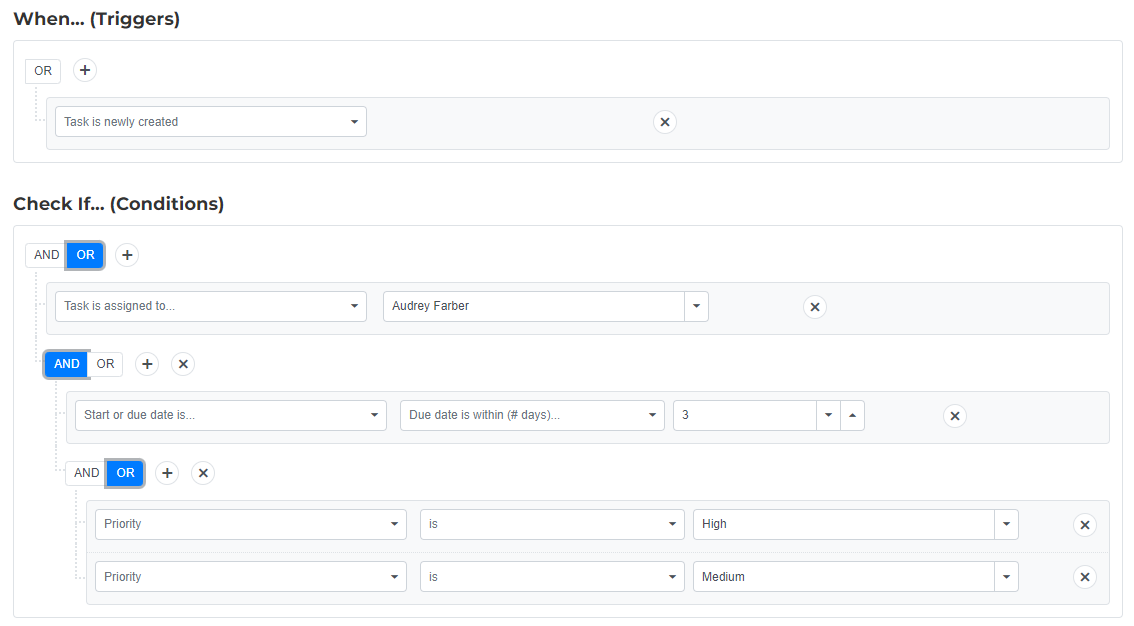Switch the Priority group to AND
The width and height of the screenshot is (1134, 626).
[x=86, y=473]
